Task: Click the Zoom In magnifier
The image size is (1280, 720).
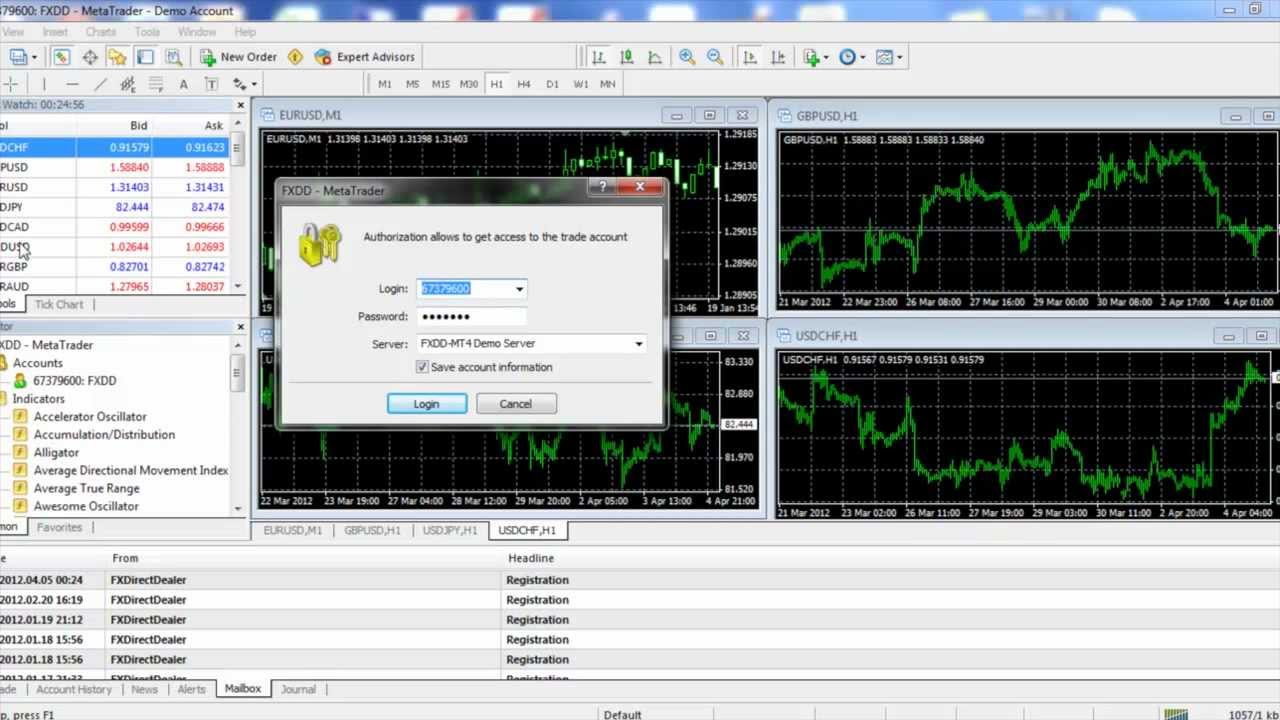Action: click(687, 57)
